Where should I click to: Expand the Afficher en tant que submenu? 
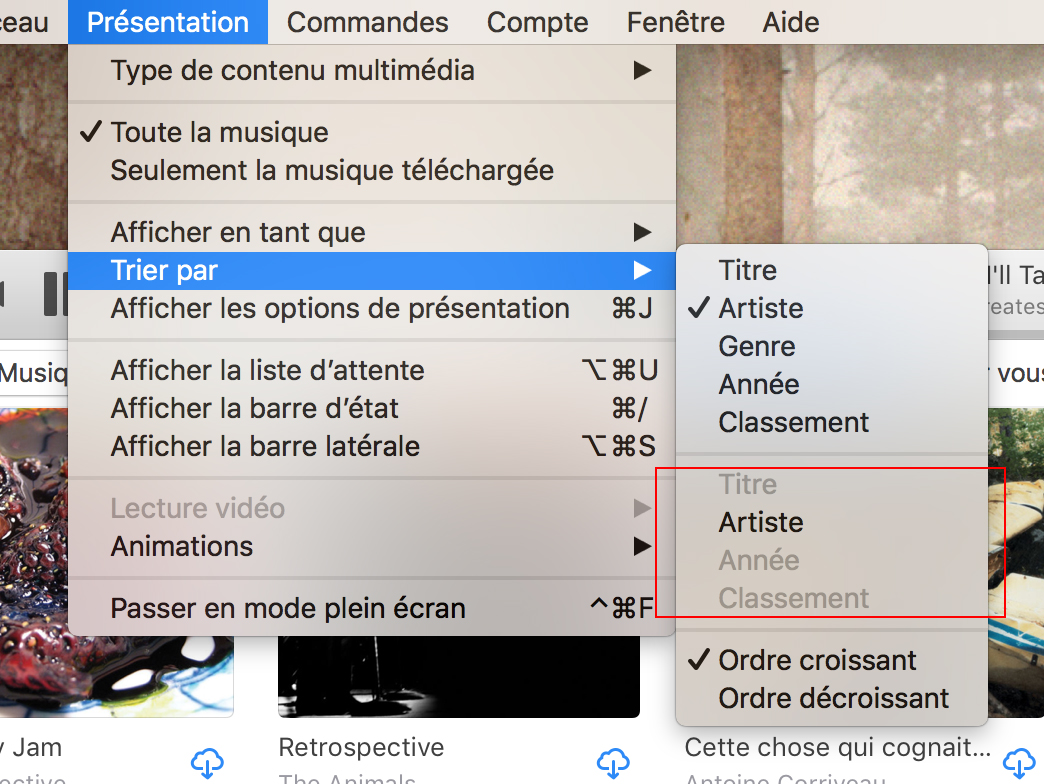[372, 232]
